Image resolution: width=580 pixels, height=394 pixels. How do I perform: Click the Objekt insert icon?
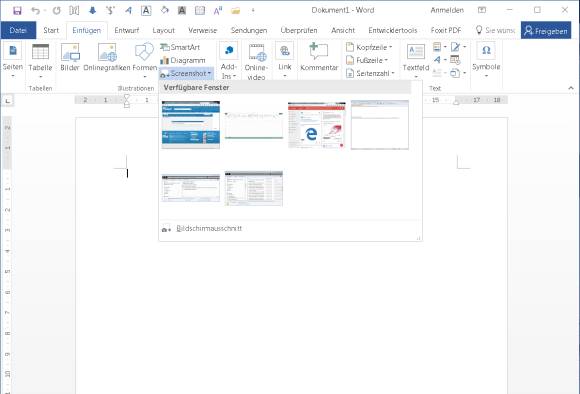pos(458,73)
